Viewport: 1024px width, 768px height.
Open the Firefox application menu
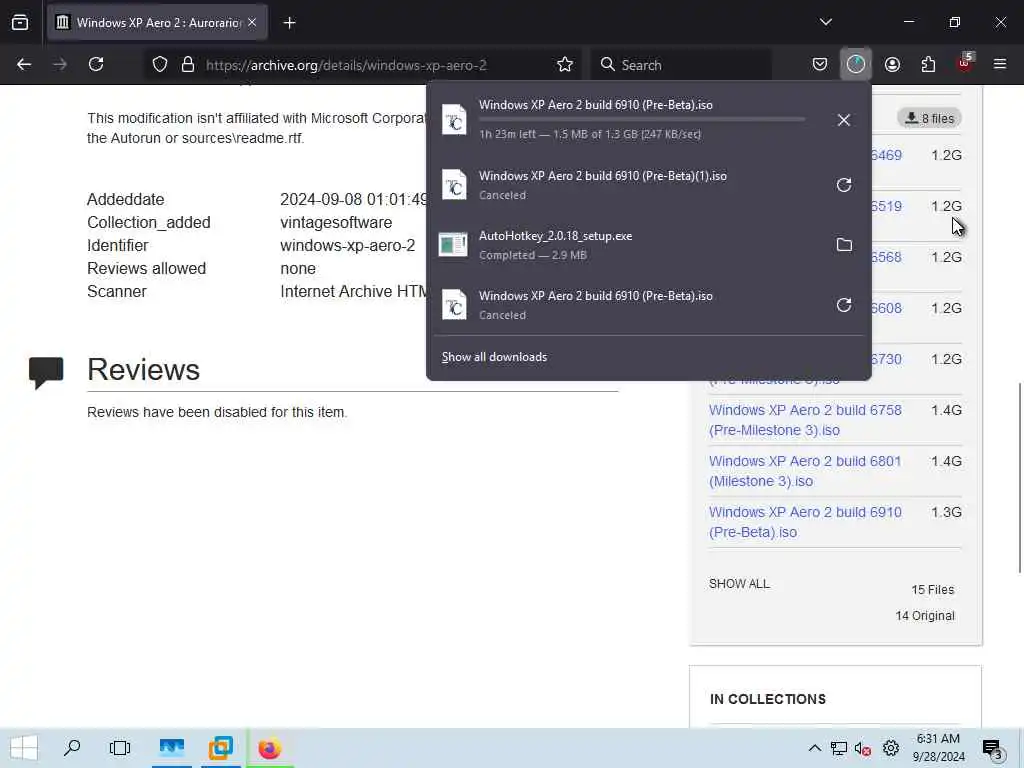coord(1000,64)
